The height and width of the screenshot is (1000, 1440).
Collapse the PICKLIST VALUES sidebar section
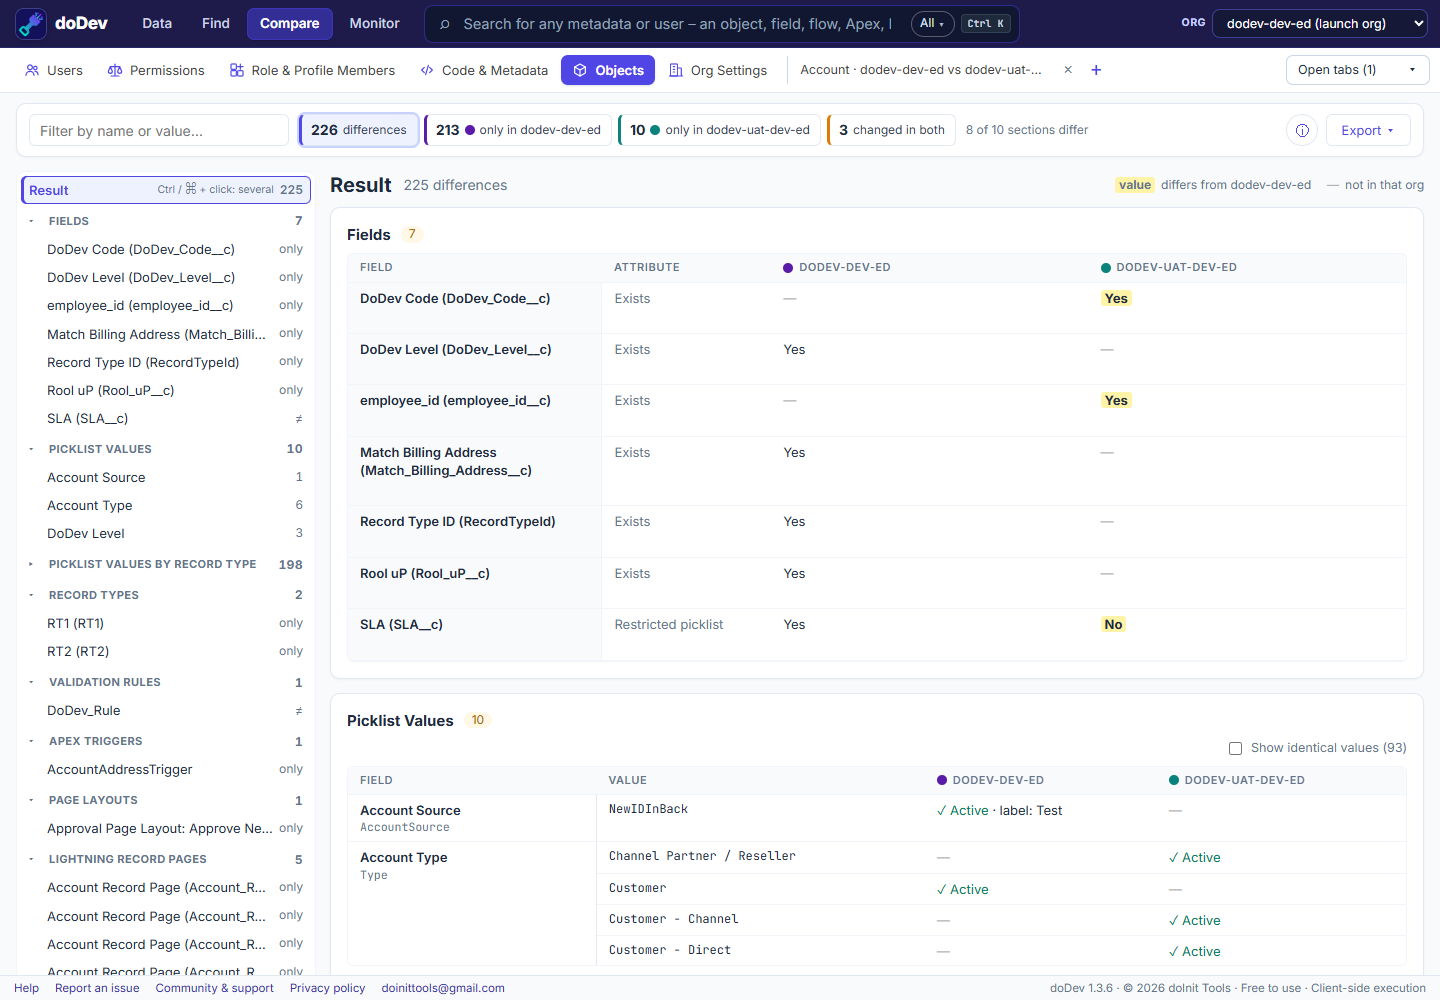point(31,449)
